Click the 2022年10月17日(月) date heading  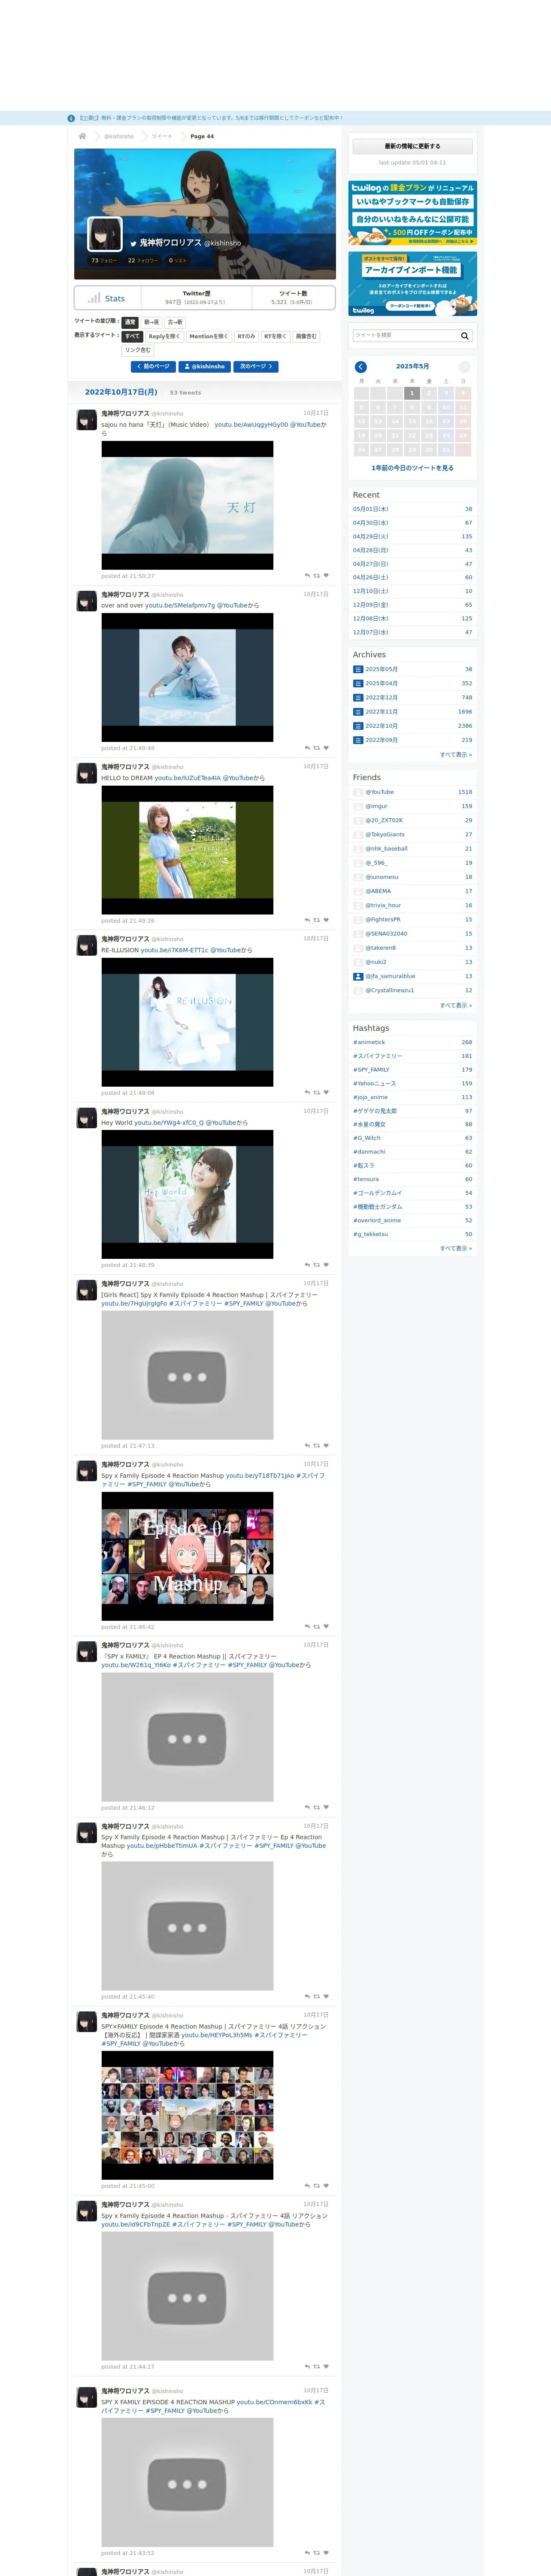tap(121, 392)
